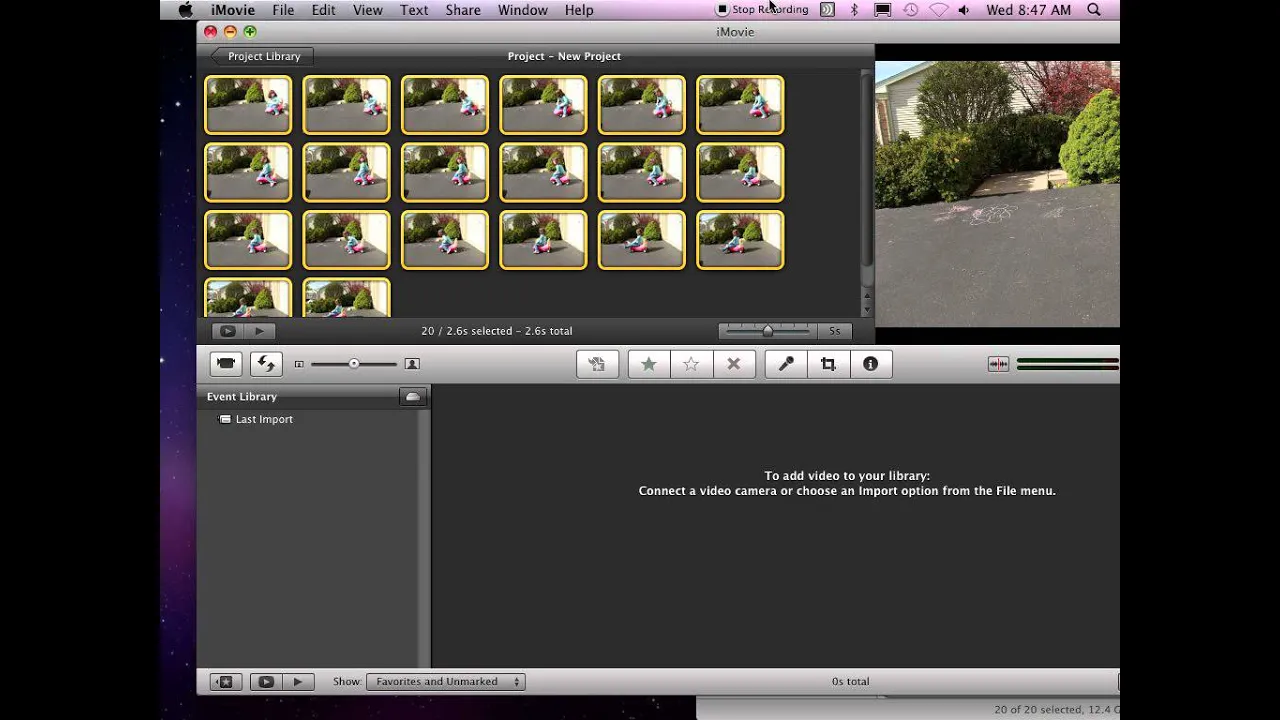
Task: Play project from beginning button
Action: (x=259, y=331)
